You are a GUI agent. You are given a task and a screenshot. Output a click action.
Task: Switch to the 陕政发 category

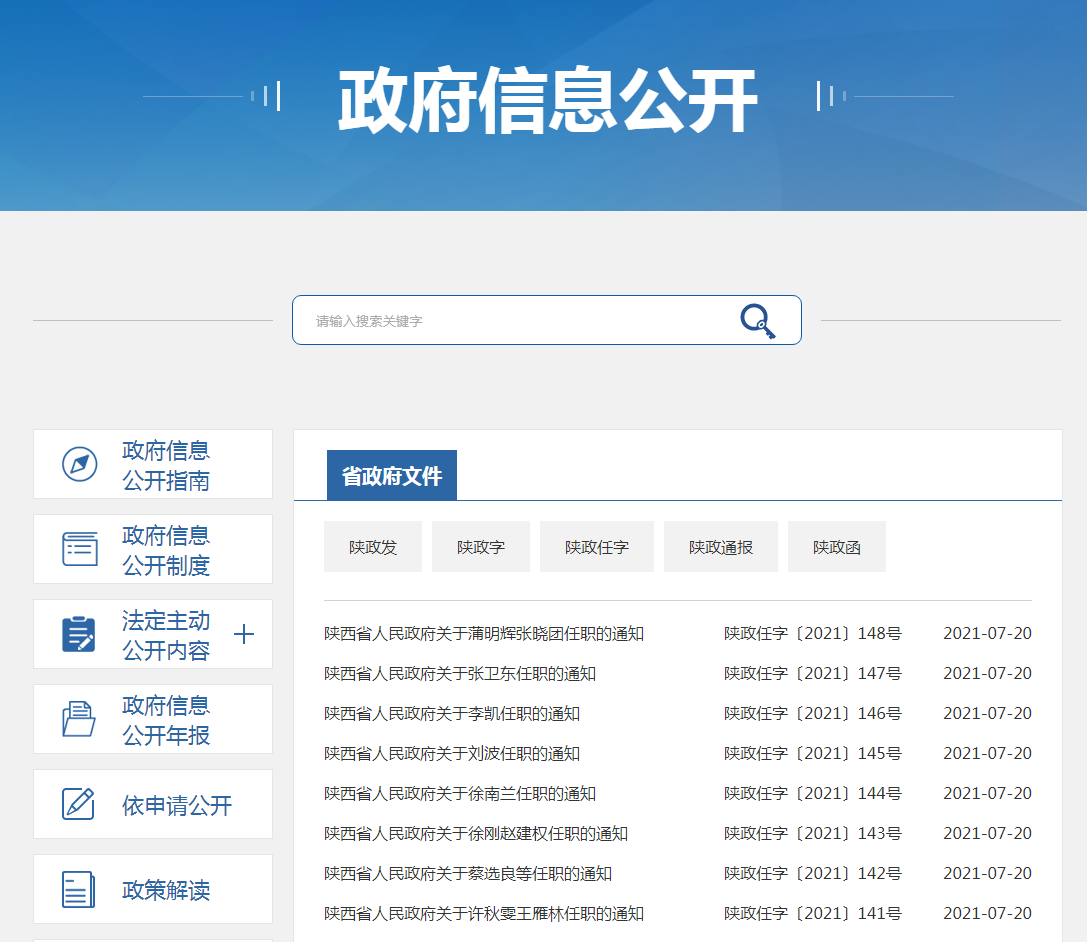coord(373,547)
